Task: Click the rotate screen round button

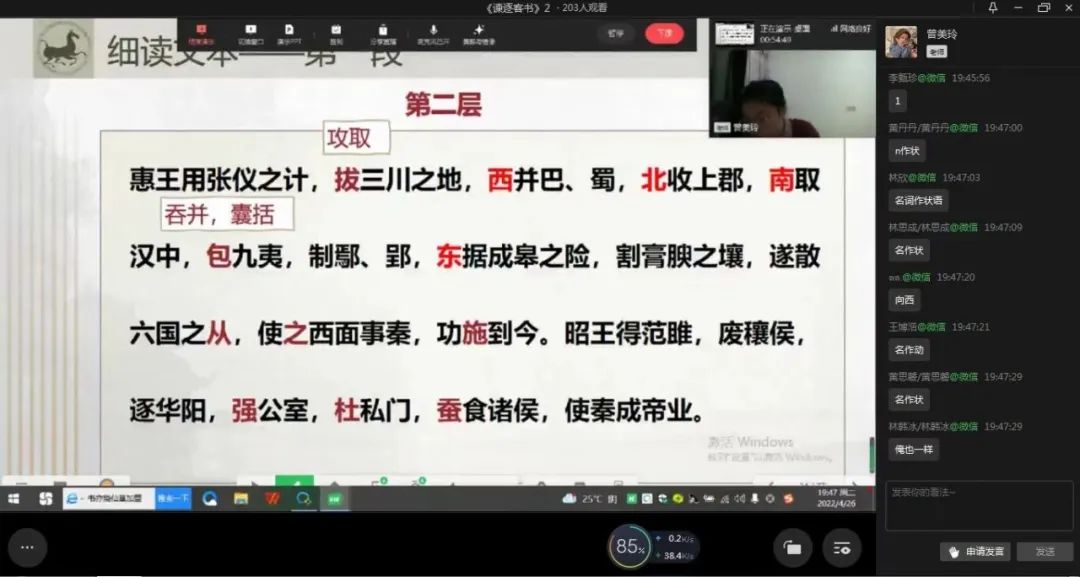Action: click(792, 548)
